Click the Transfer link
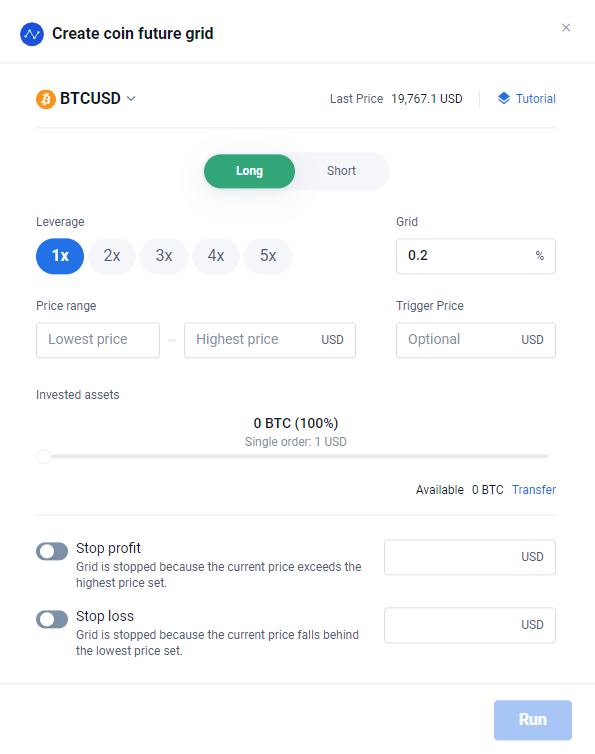The image size is (595, 754). click(x=534, y=490)
